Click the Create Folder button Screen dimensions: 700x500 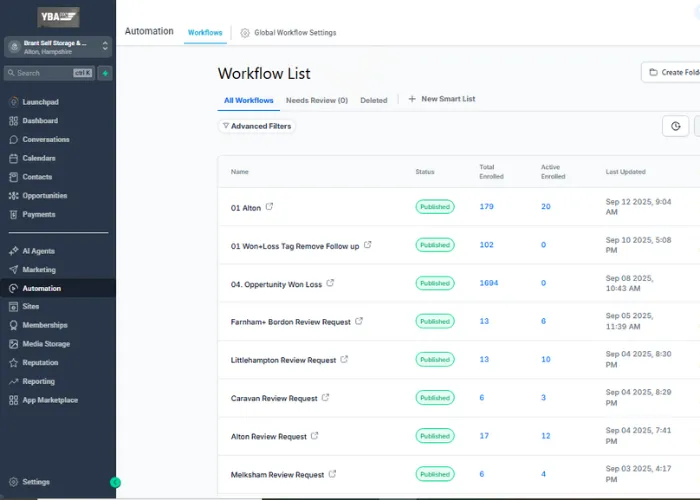tap(671, 72)
